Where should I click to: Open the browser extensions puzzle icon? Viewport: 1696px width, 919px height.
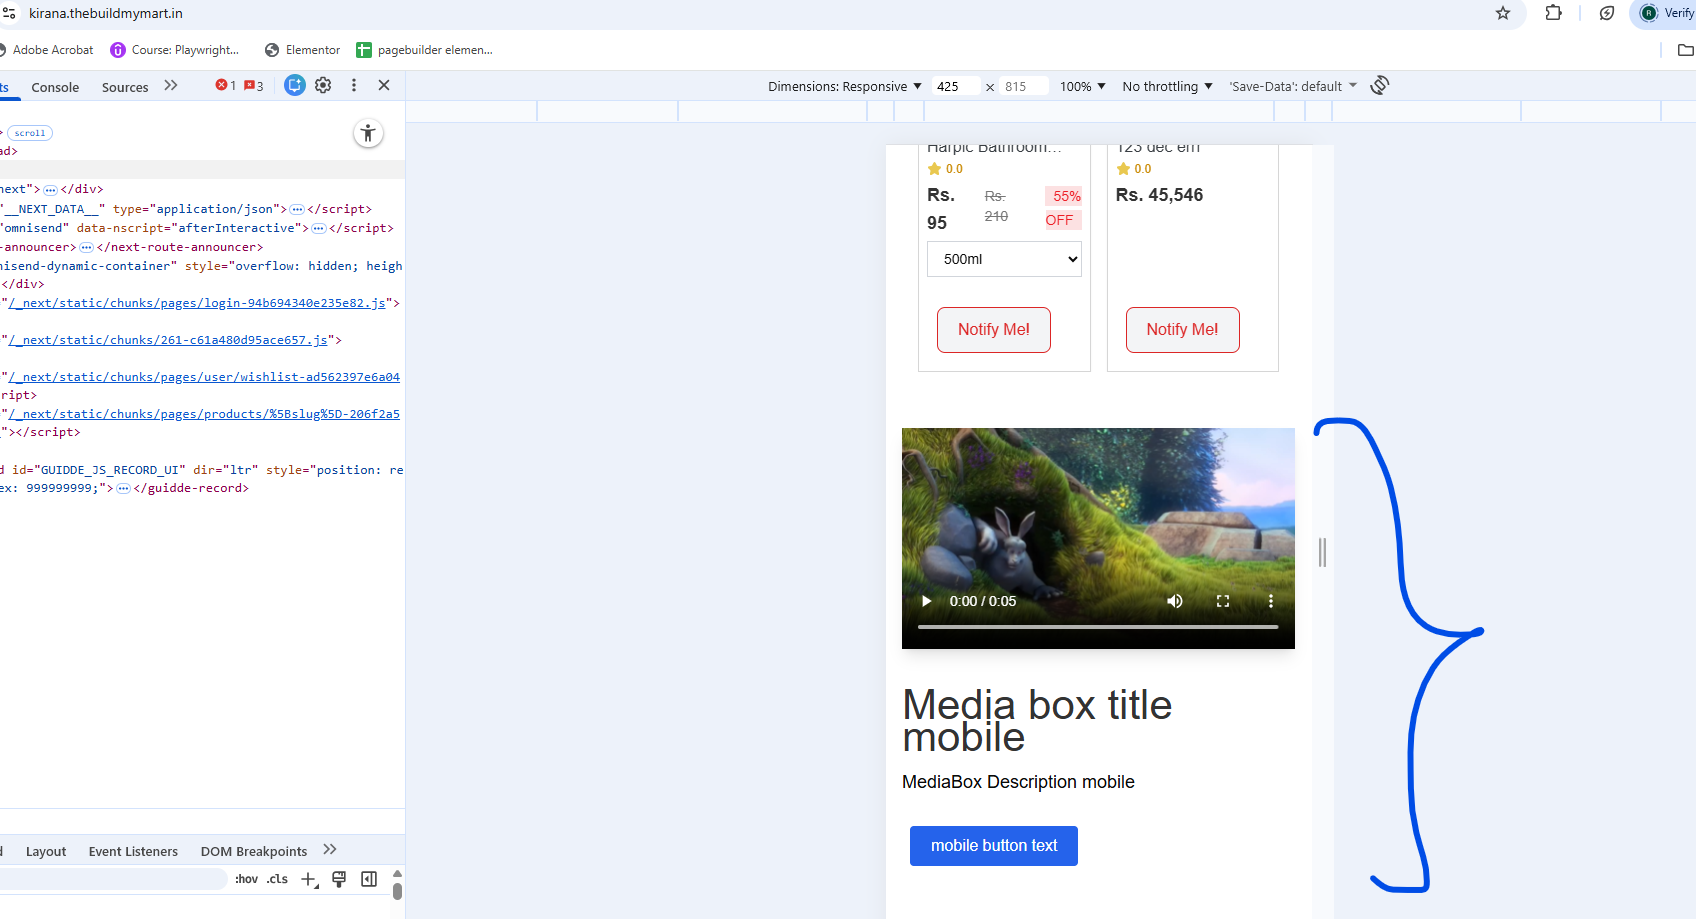[1554, 13]
